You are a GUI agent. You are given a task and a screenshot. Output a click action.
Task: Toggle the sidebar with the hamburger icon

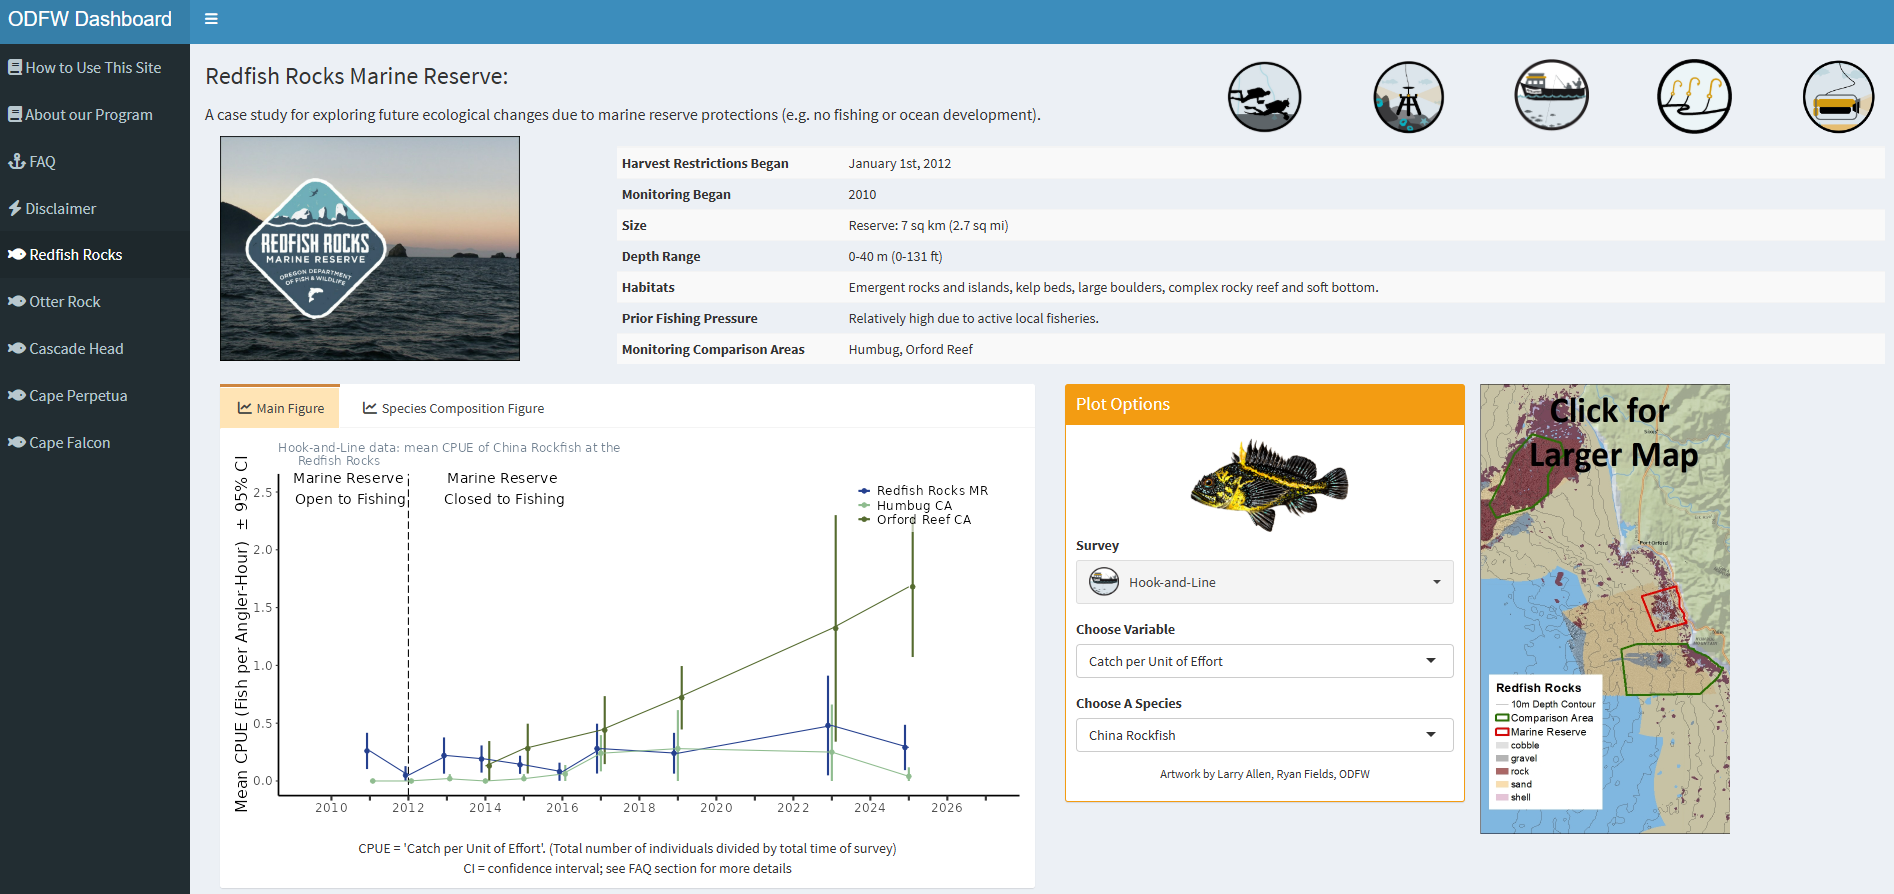tap(211, 19)
